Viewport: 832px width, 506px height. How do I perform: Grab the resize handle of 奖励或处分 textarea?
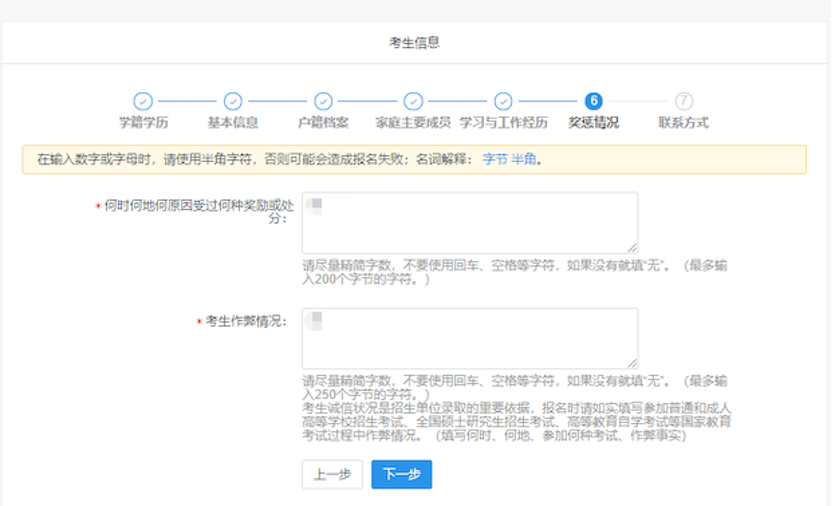click(632, 248)
